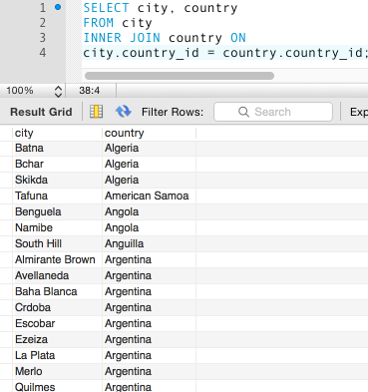The height and width of the screenshot is (392, 368).
Task: Click the ON keyword on line 3
Action: (238, 38)
